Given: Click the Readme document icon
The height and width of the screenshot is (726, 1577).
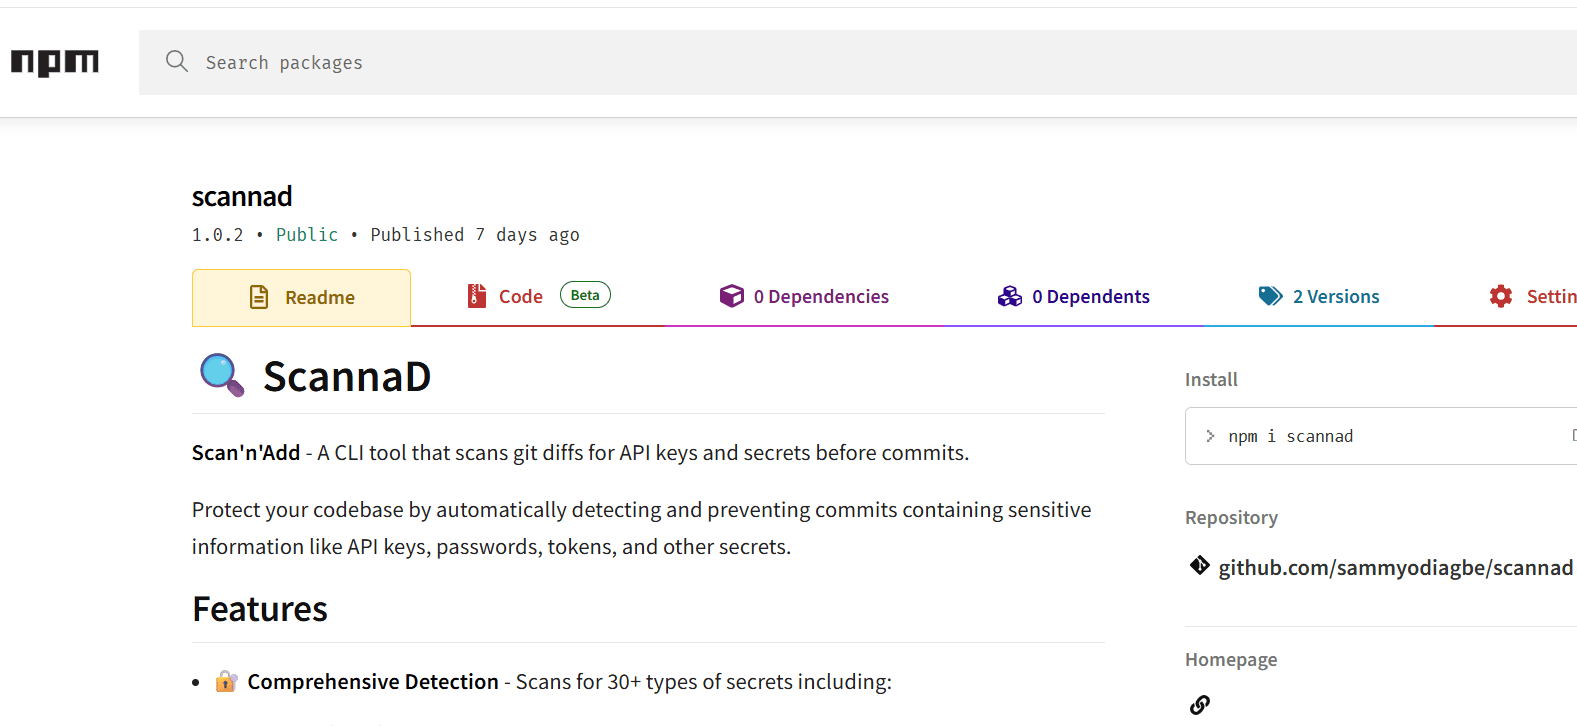Looking at the screenshot, I should pyautogui.click(x=259, y=297).
